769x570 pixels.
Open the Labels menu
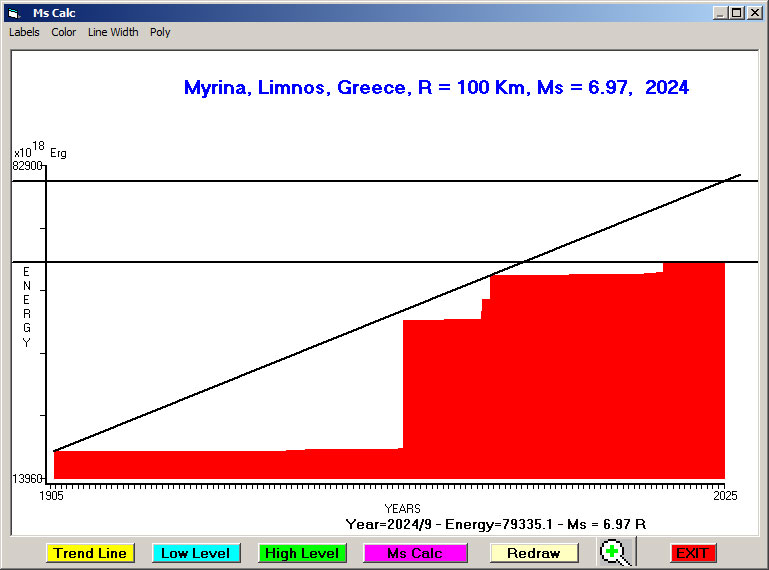24,32
